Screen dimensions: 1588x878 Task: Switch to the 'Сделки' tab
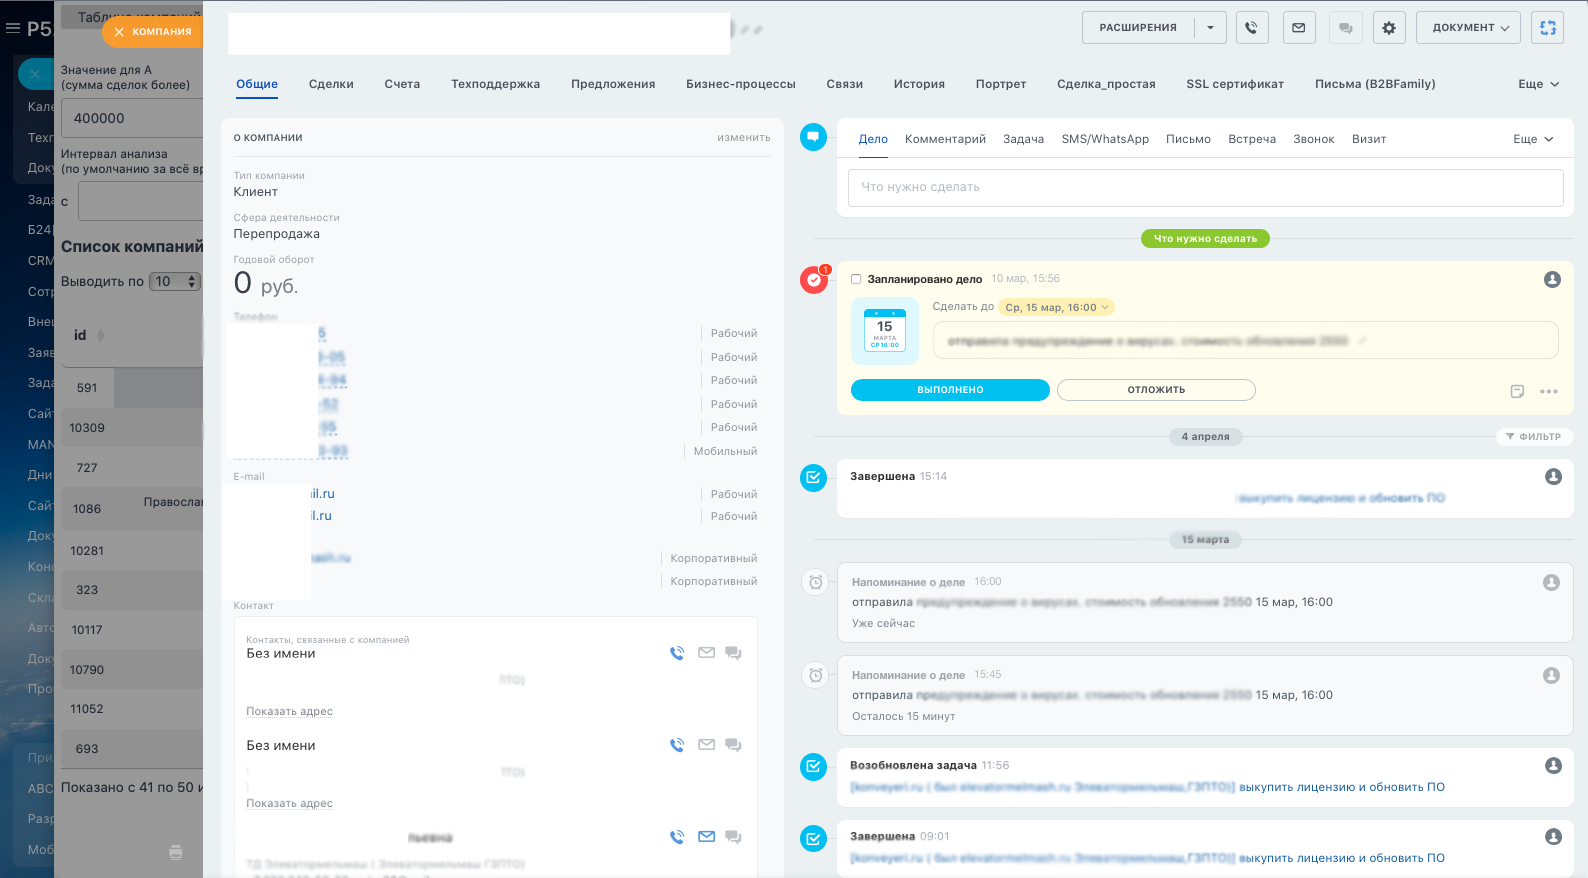click(331, 84)
